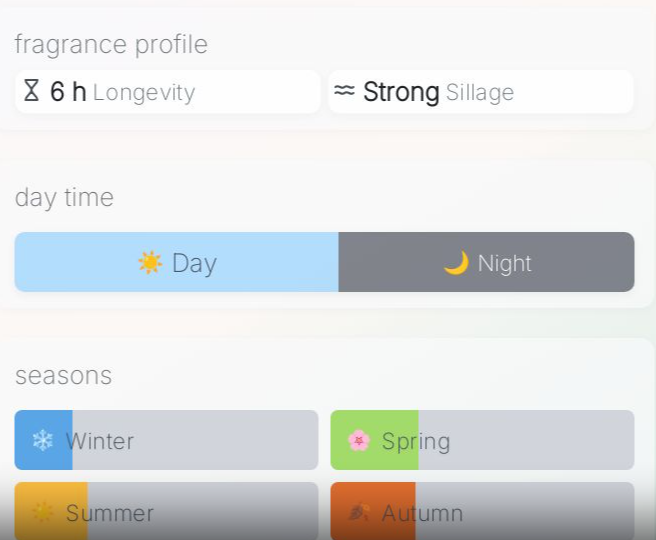656x540 pixels.
Task: Click the Autumn season bar
Action: [483, 511]
